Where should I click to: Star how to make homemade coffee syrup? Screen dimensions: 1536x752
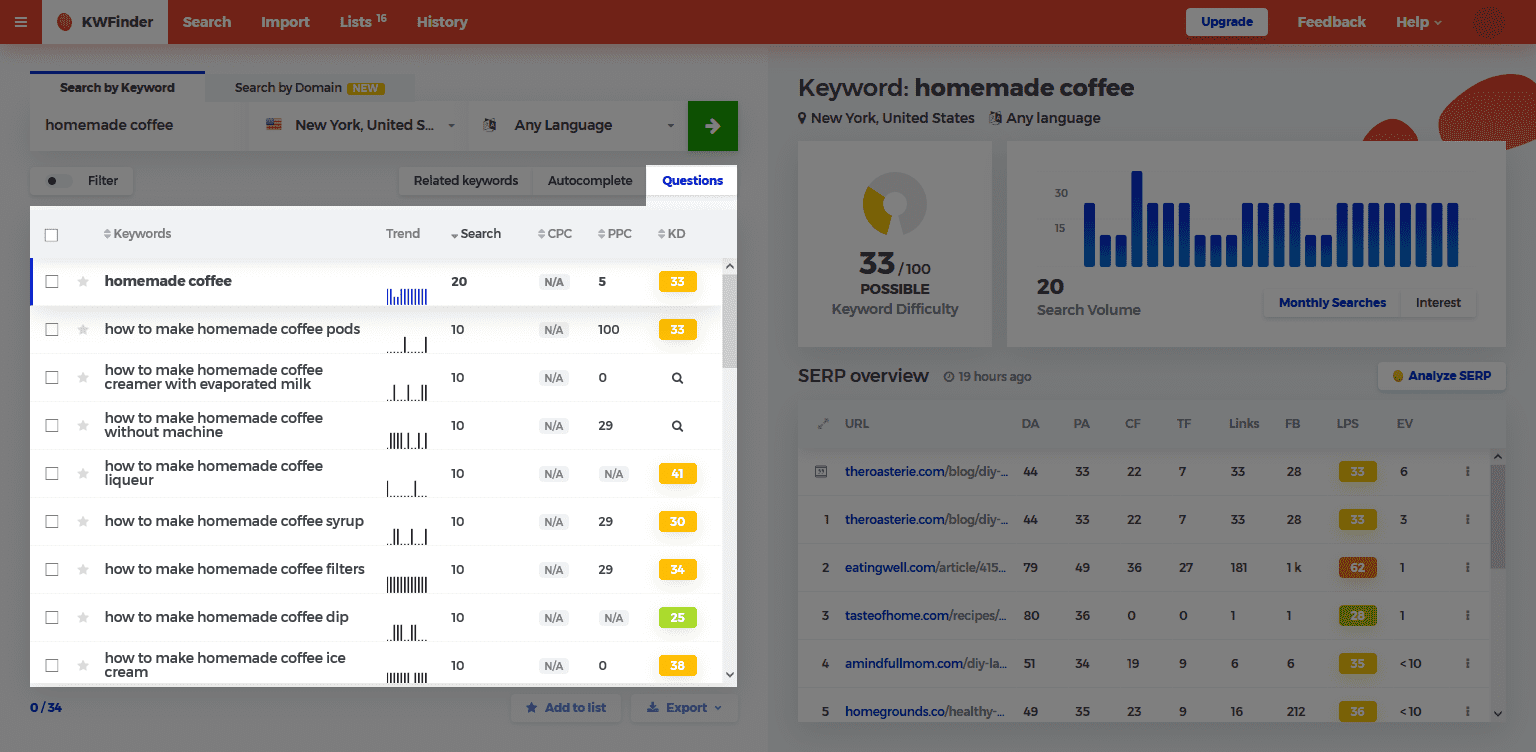coord(83,522)
